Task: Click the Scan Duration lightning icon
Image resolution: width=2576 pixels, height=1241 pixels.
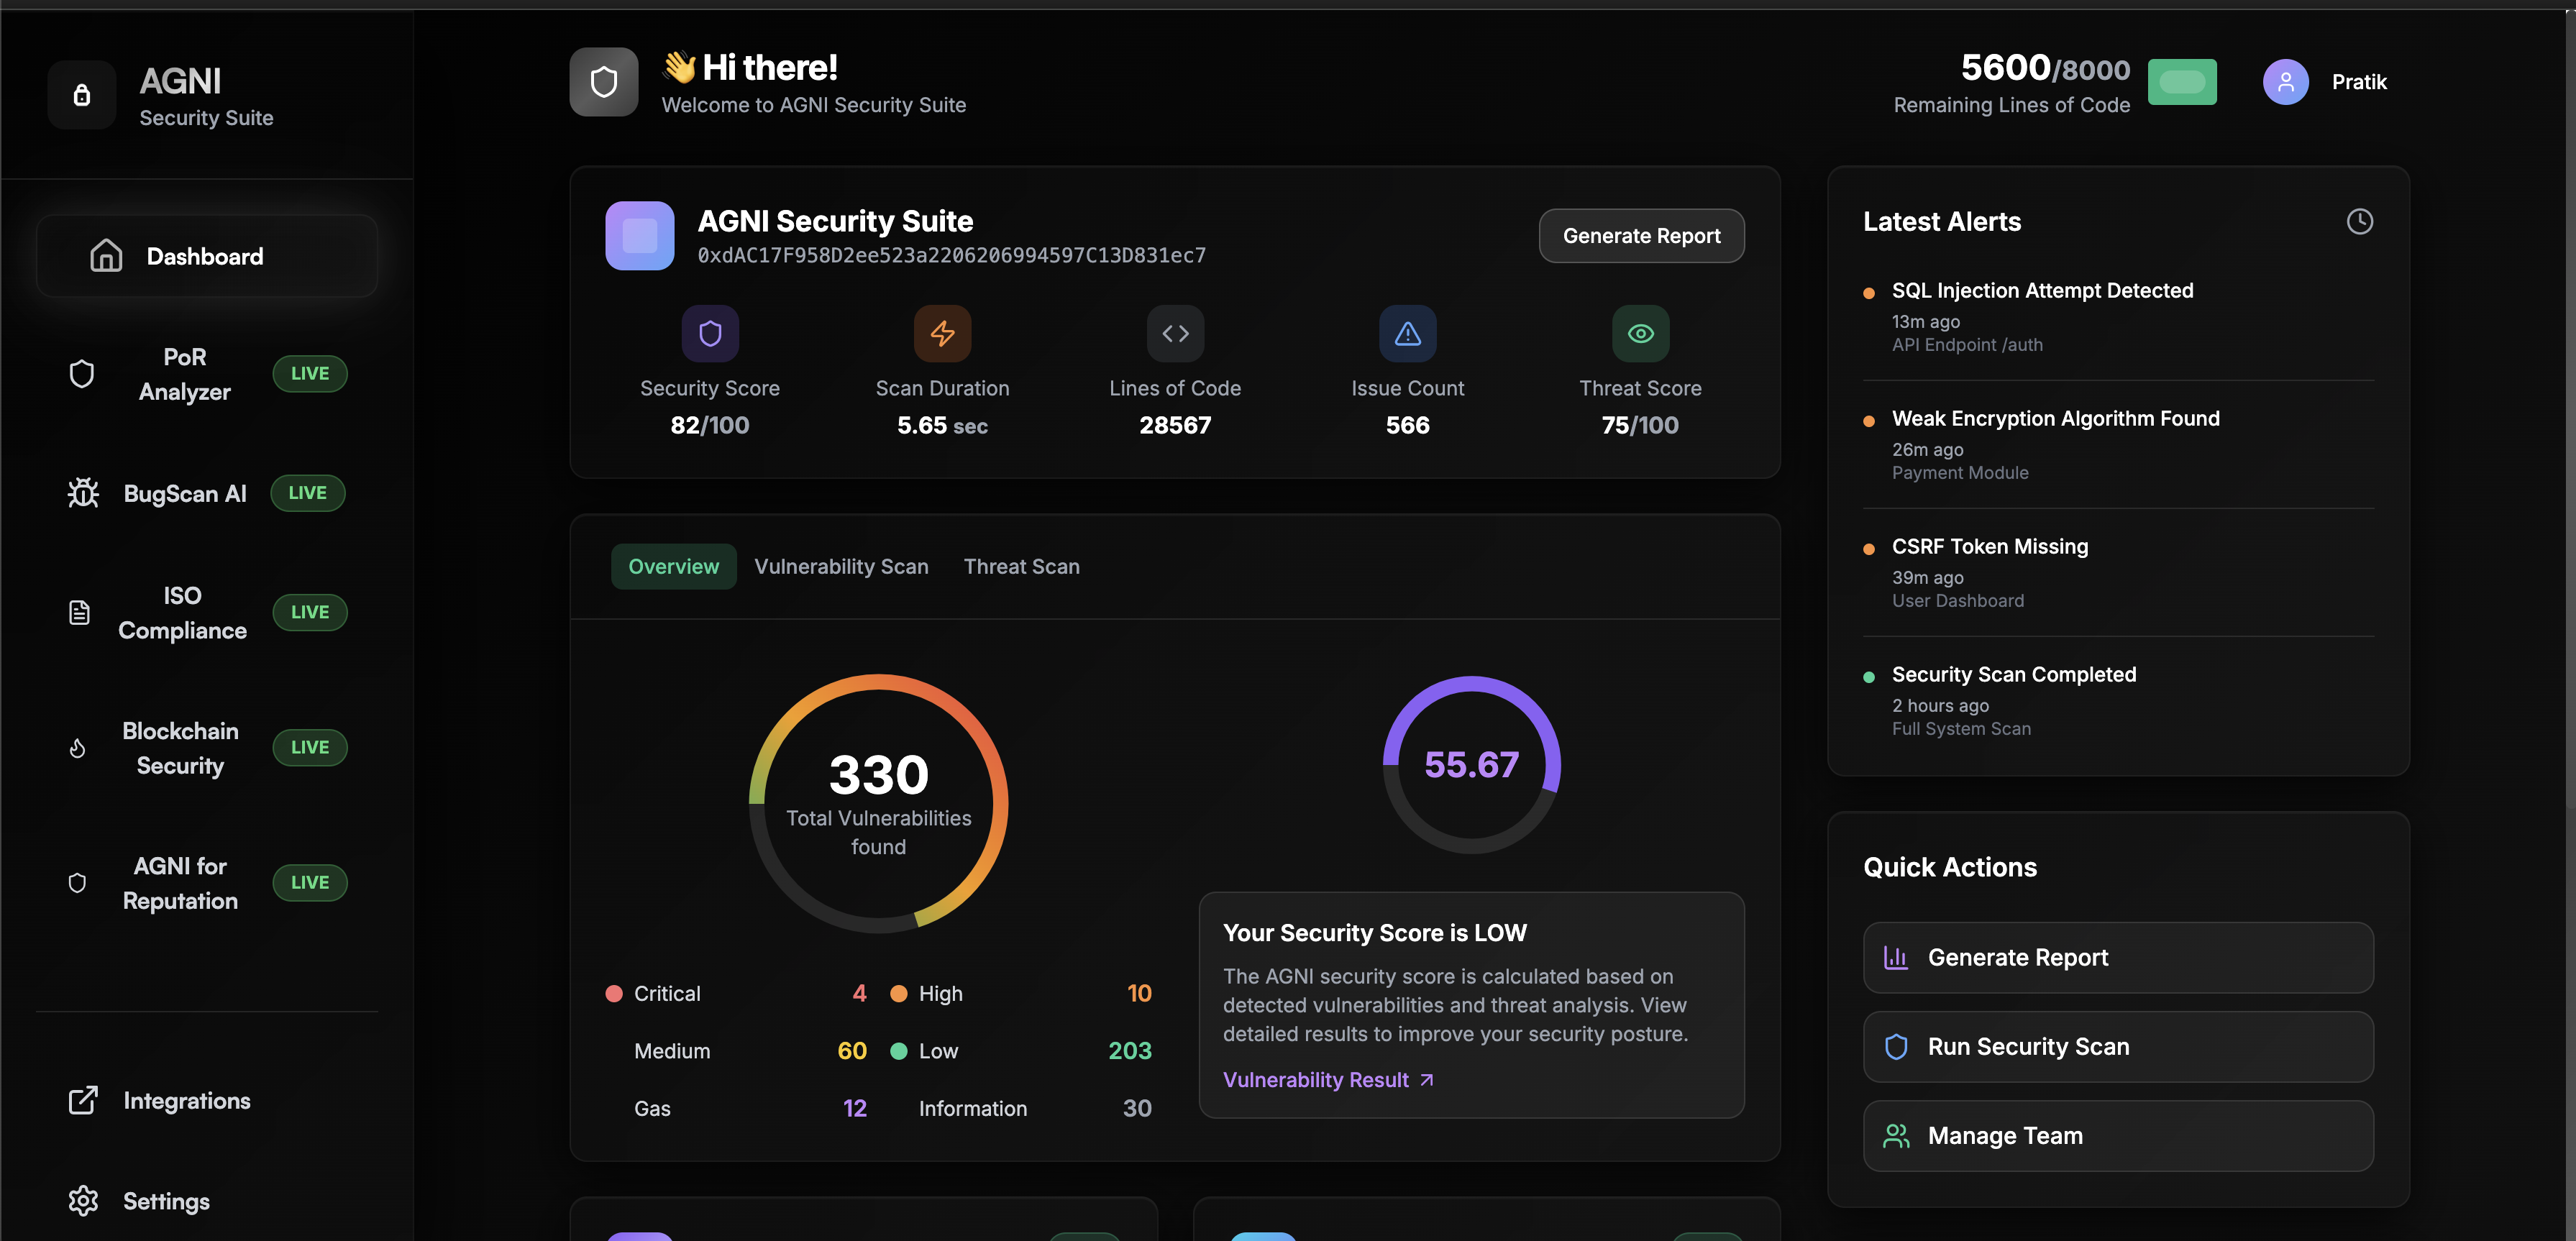Action: [942, 333]
